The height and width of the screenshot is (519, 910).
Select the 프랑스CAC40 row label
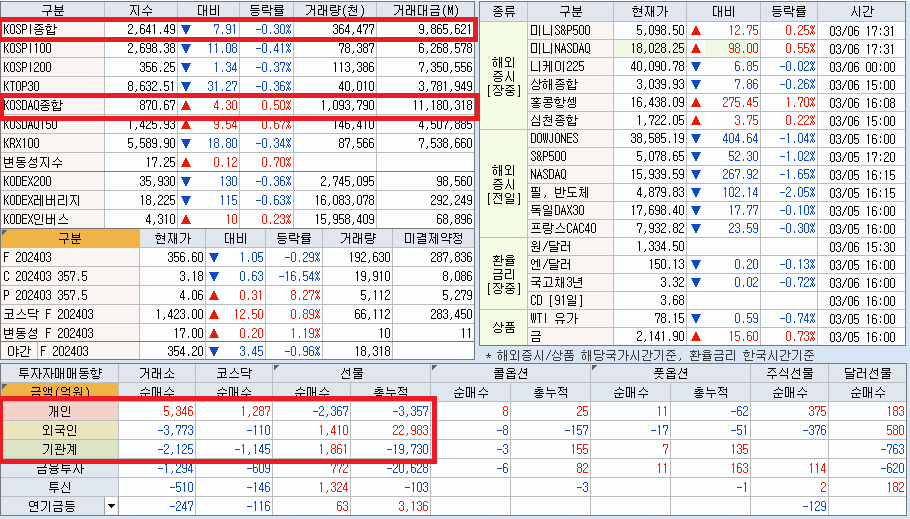(x=563, y=229)
